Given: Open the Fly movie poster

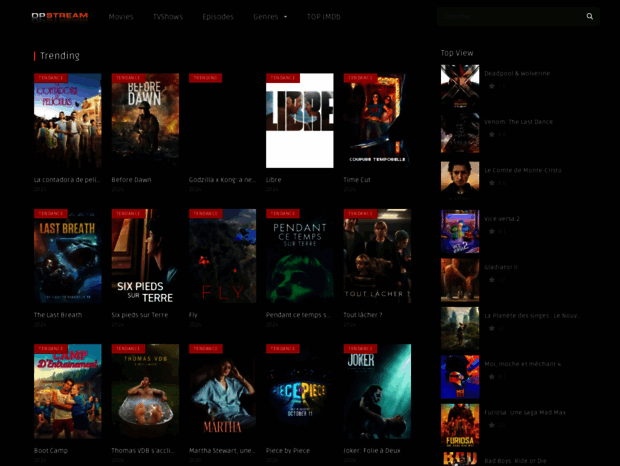Looking at the screenshot, I should pos(223,256).
